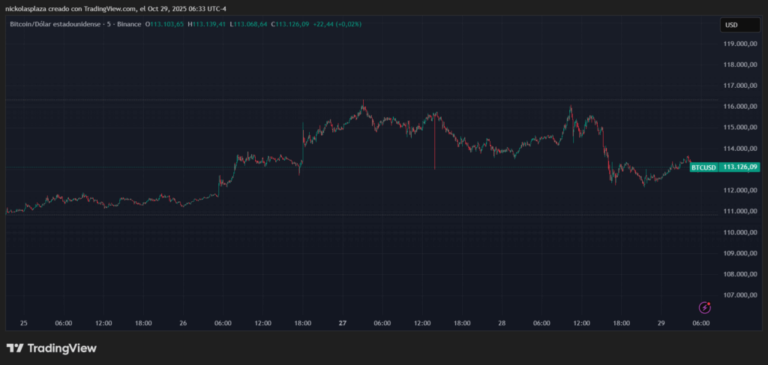Click the 107.000,00 price axis label
768x365 pixels.
click(740, 295)
